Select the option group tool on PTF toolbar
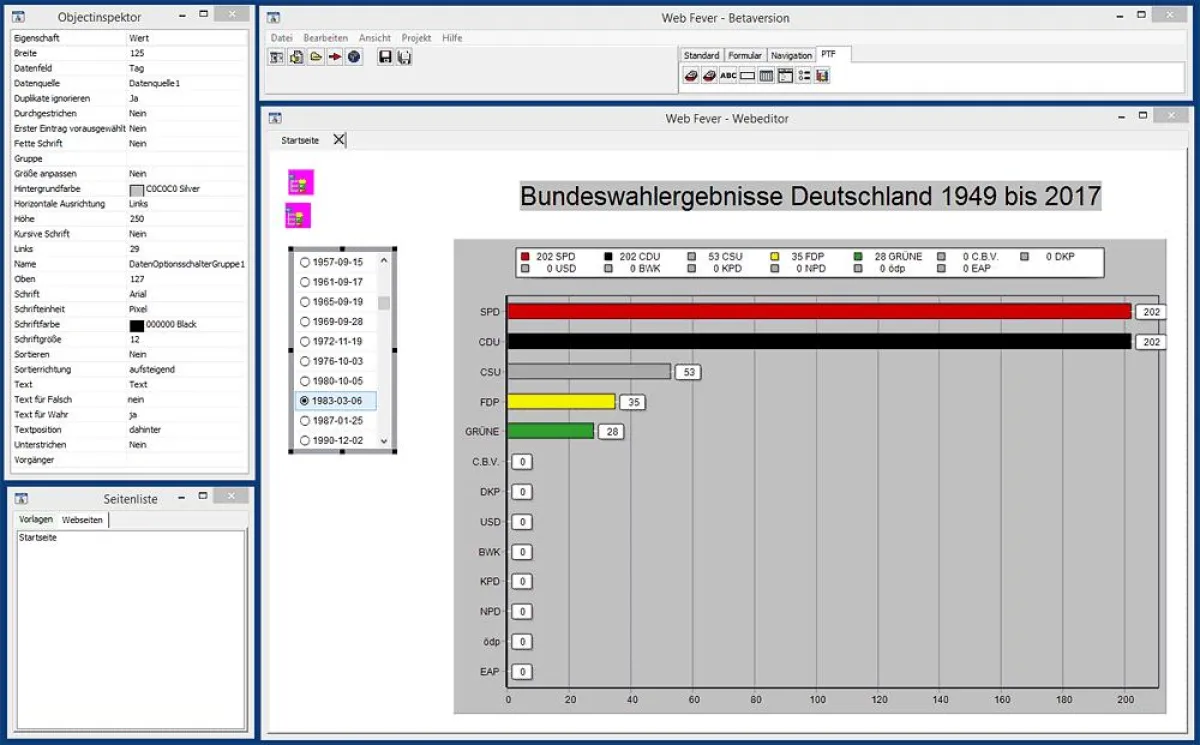 pos(802,75)
